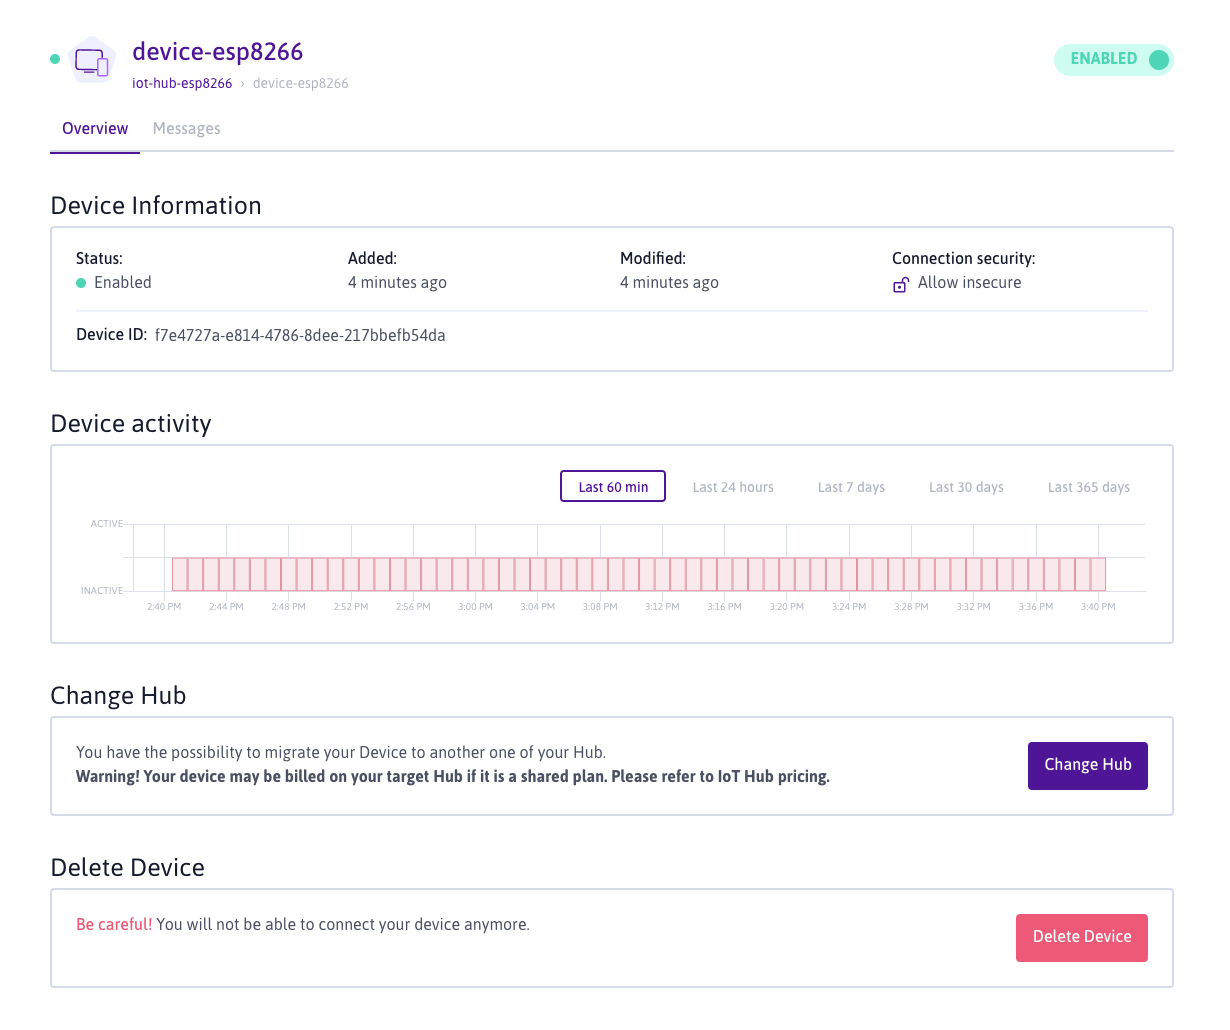This screenshot has height=1030, width=1230.
Task: Click the device icon beside the title
Action: [x=92, y=62]
